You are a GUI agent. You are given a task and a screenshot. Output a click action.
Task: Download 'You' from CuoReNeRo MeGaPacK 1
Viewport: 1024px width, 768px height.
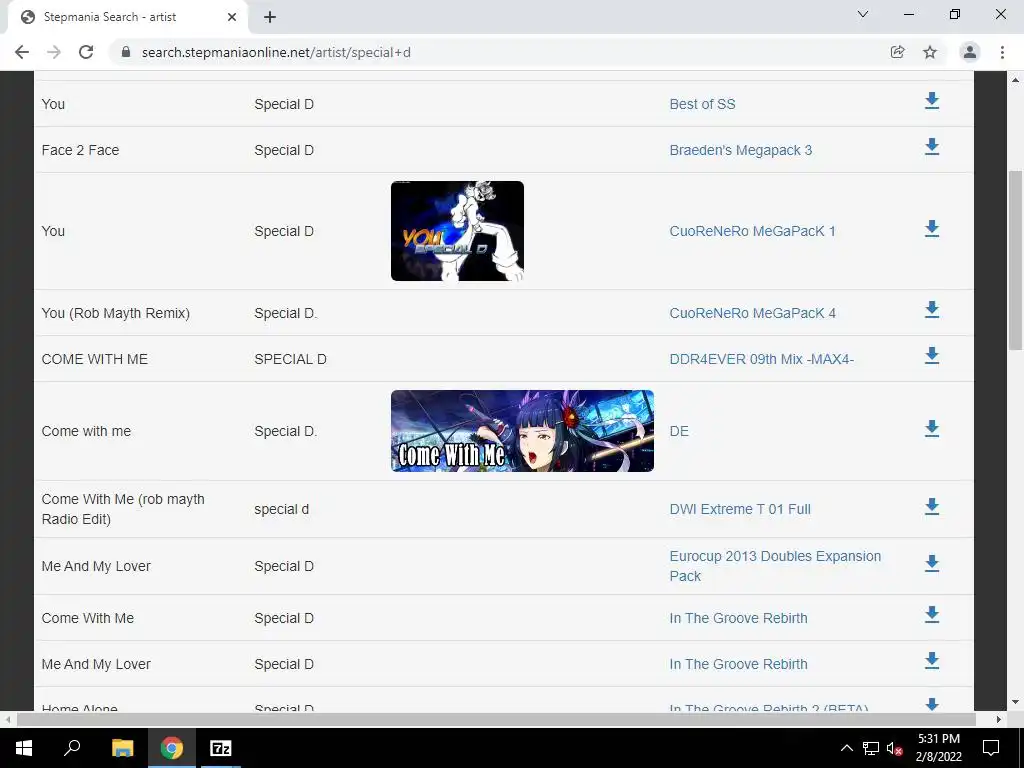pyautogui.click(x=932, y=229)
